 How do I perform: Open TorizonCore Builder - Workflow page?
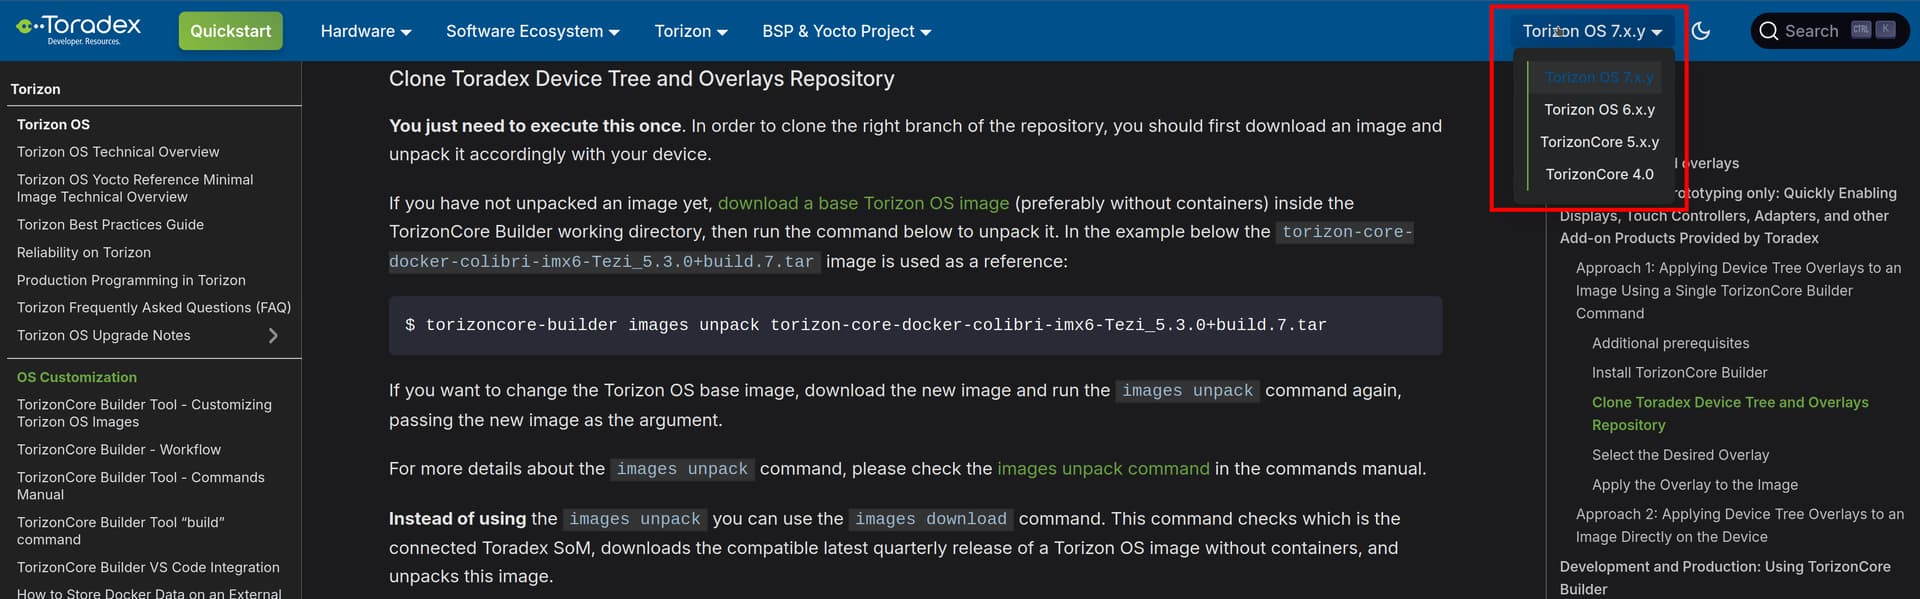coord(119,450)
